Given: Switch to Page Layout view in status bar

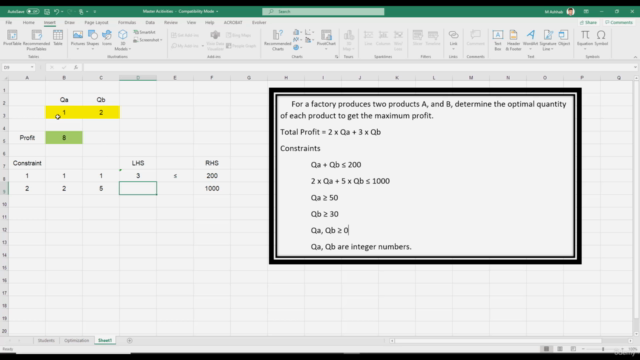Looking at the screenshot, I should [560, 349].
